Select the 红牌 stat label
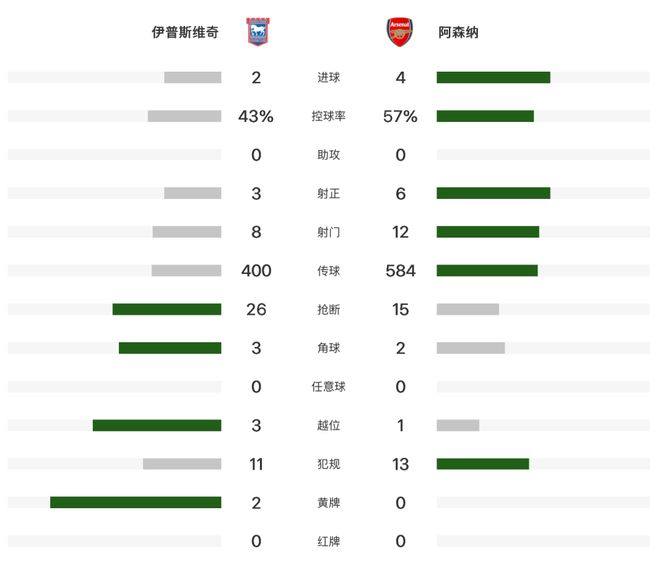The width and height of the screenshot is (660, 575). (328, 541)
